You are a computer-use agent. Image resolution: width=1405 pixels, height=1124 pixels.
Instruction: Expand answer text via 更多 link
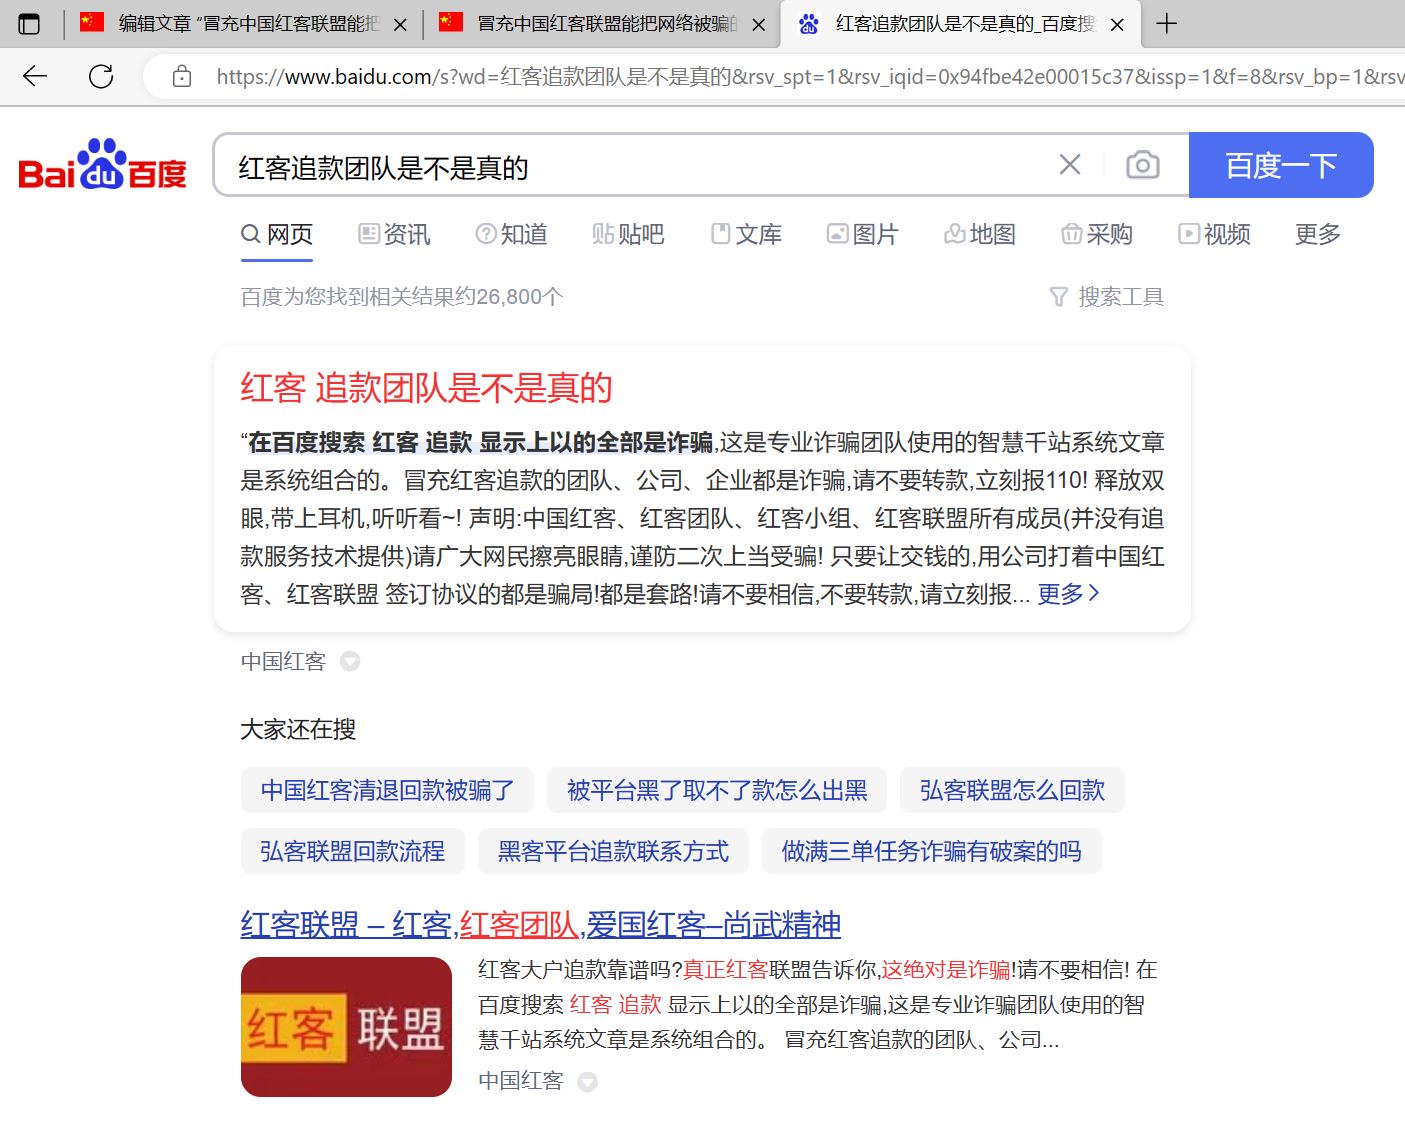(x=1068, y=594)
